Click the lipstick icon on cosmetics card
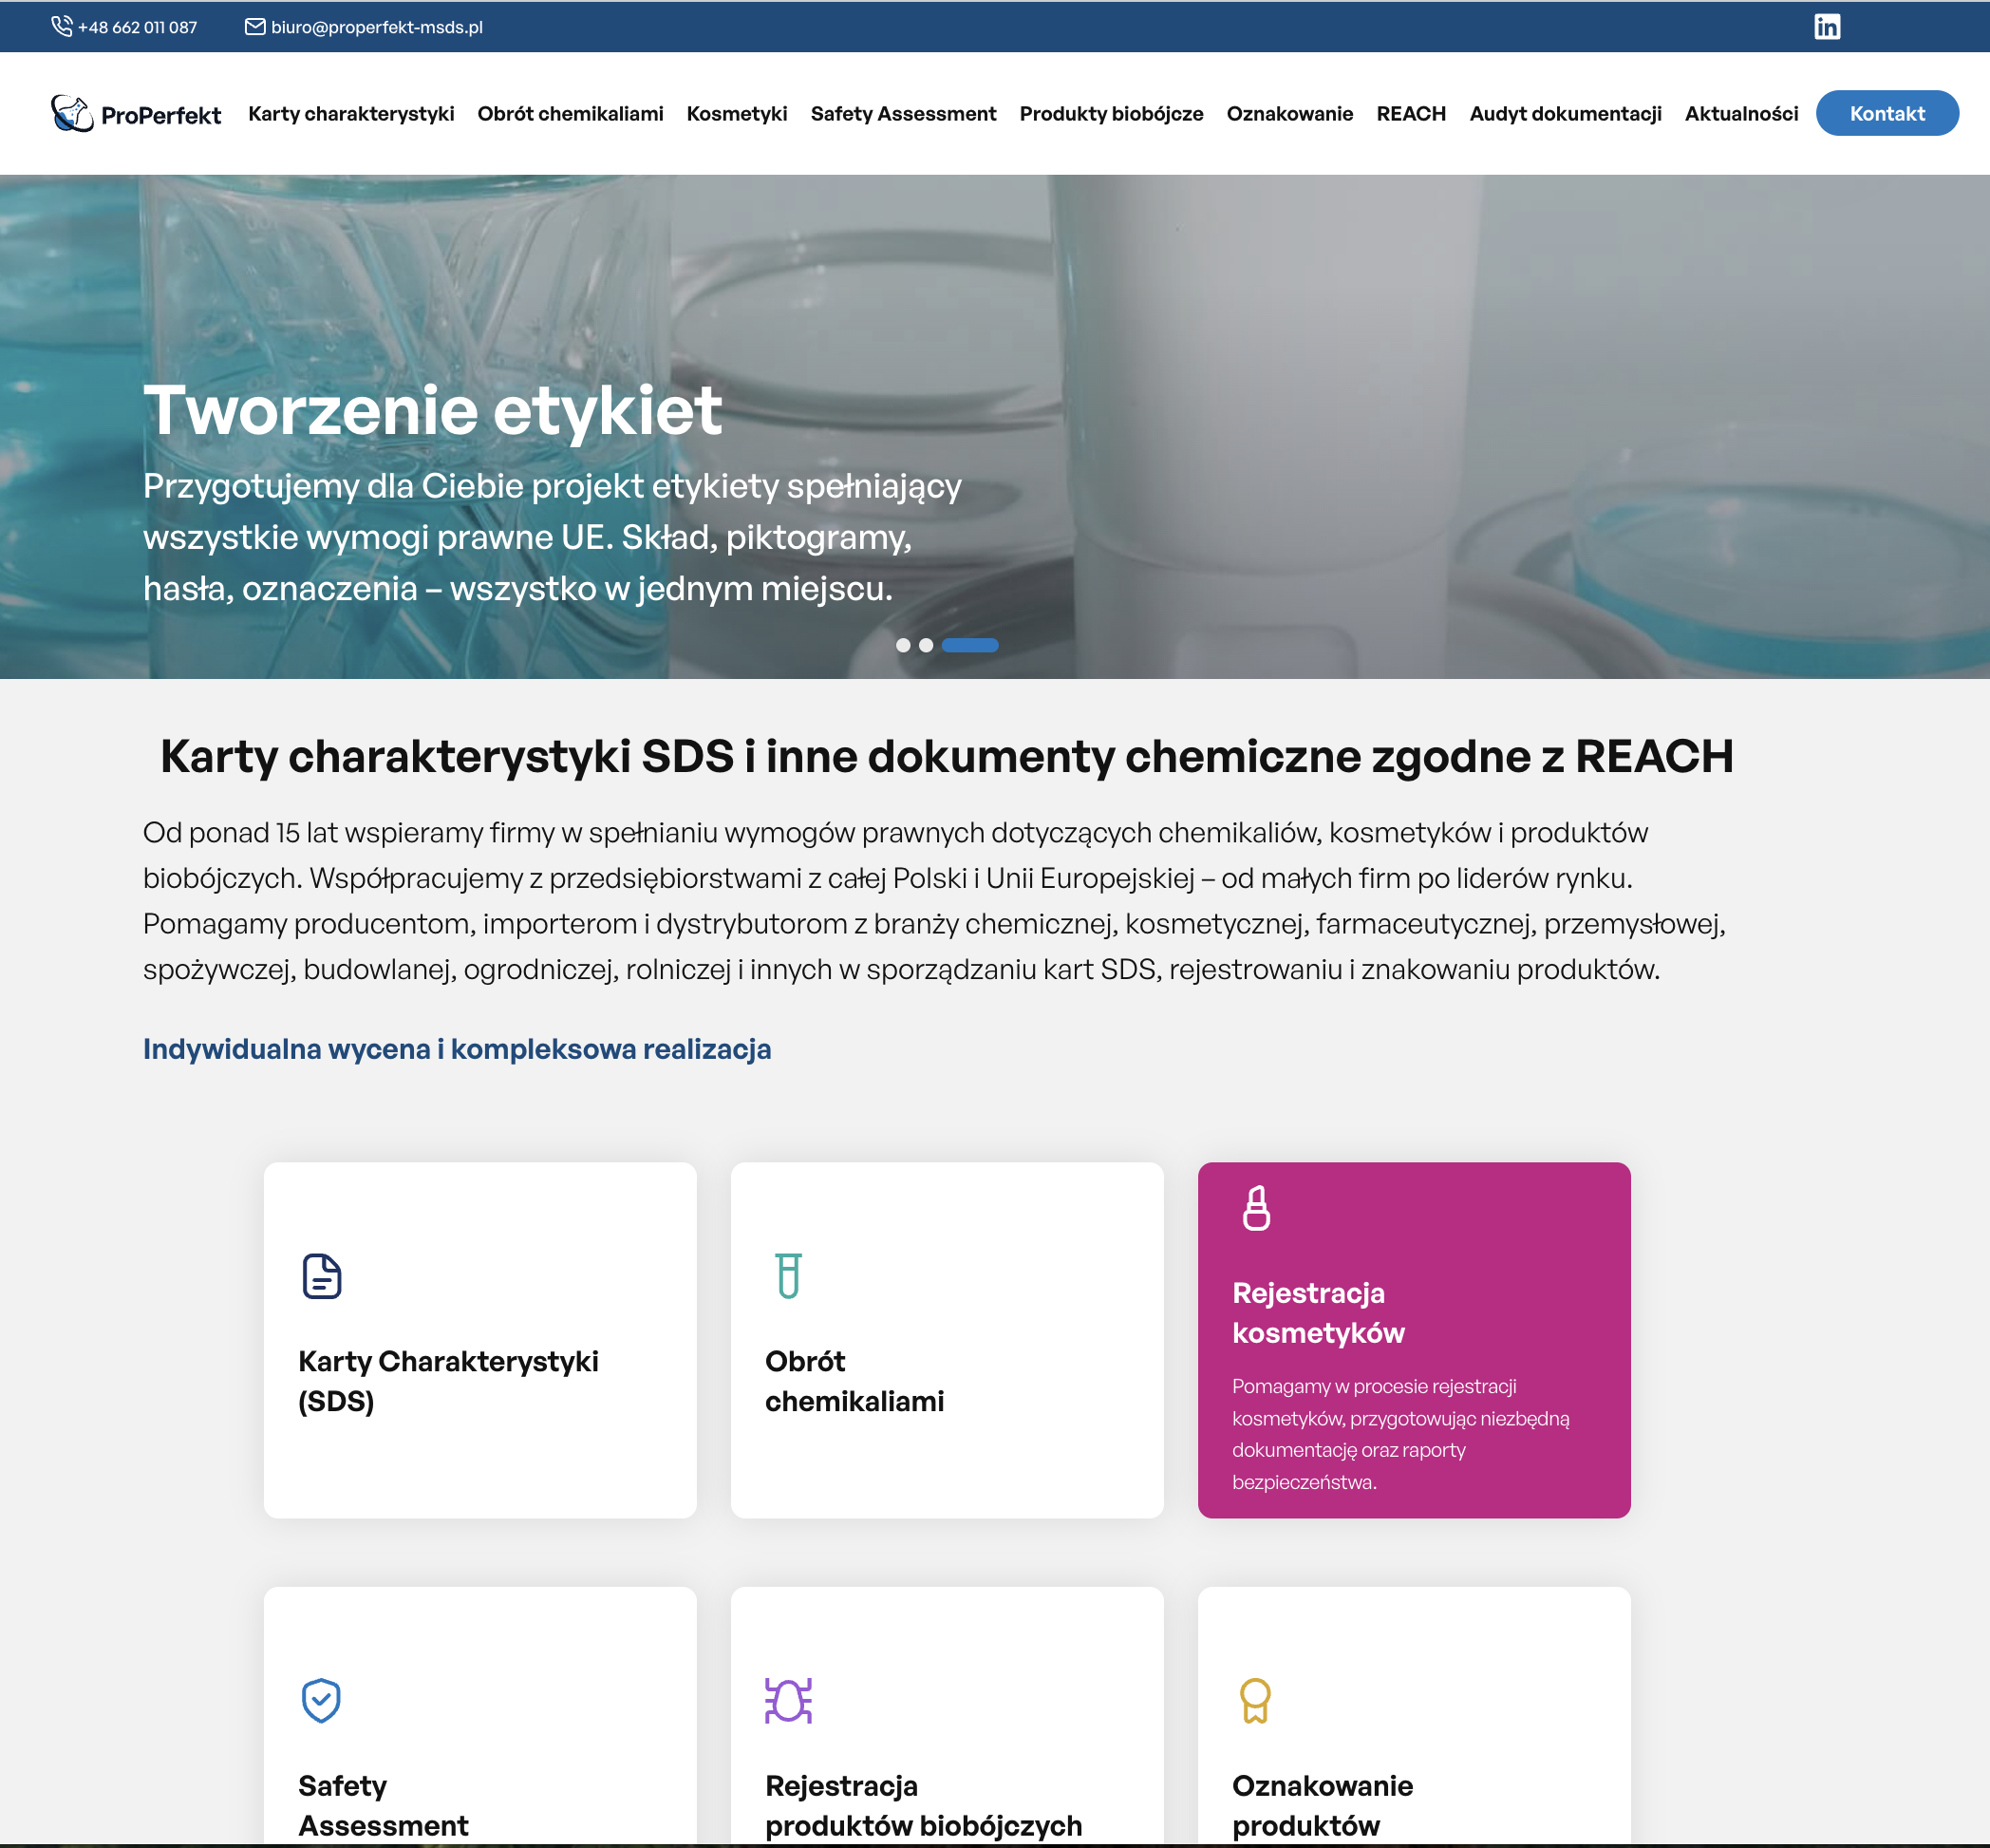The width and height of the screenshot is (1990, 1848). (x=1256, y=1208)
